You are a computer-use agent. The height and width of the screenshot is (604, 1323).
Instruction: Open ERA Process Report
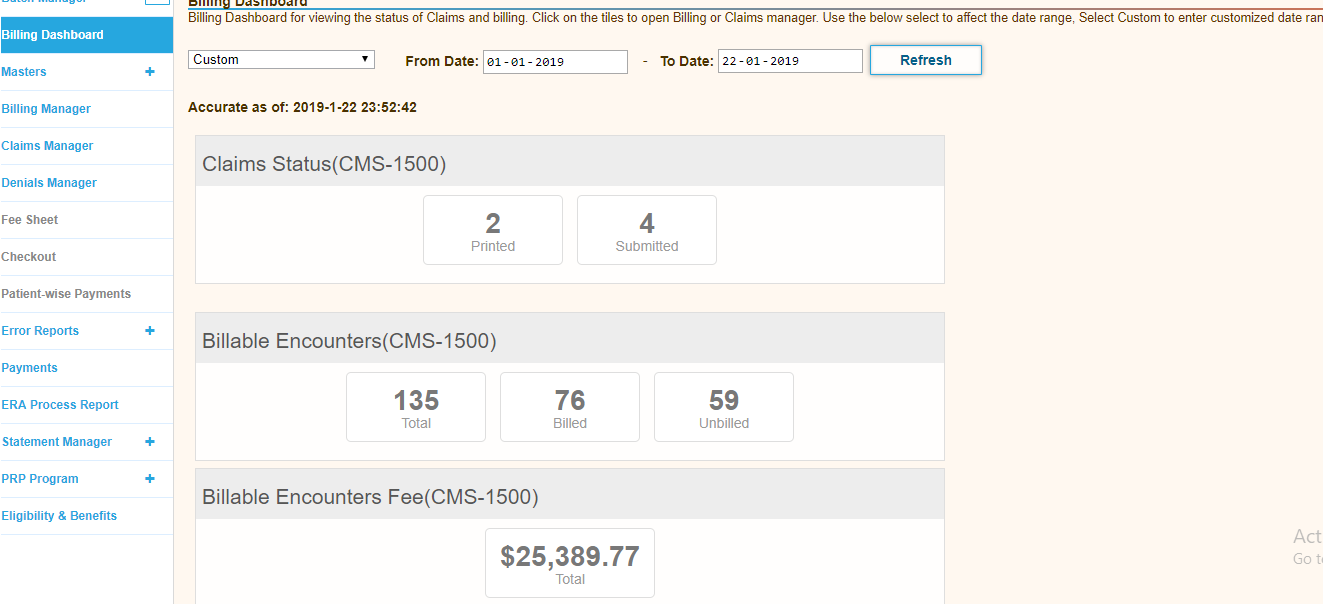pos(60,405)
